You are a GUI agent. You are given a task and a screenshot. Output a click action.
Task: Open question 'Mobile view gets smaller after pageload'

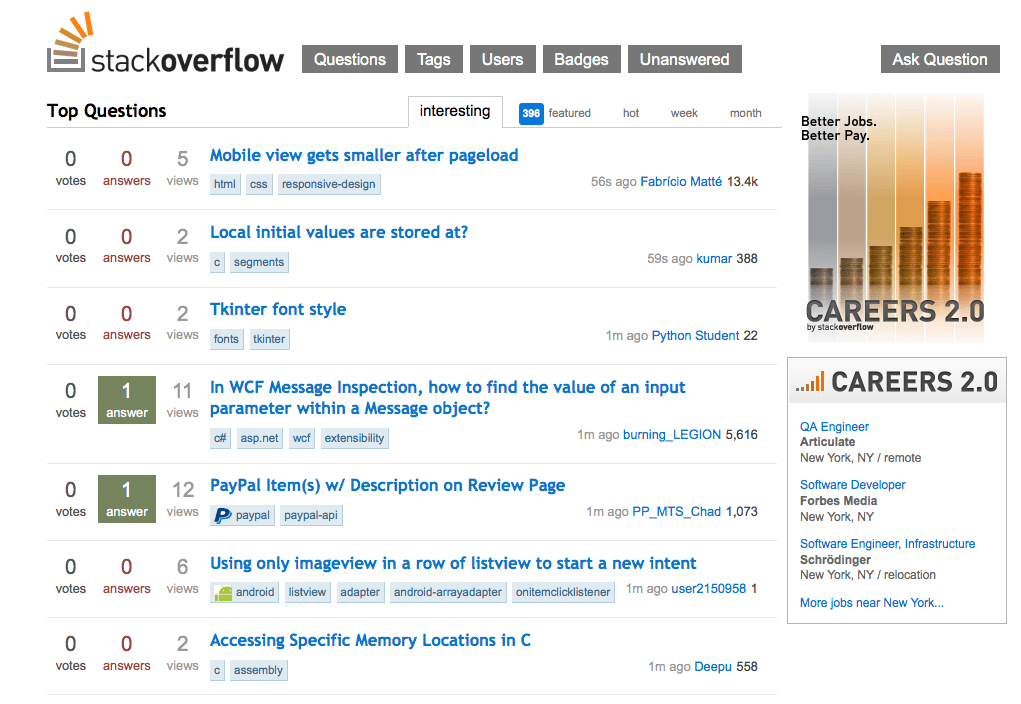click(364, 156)
